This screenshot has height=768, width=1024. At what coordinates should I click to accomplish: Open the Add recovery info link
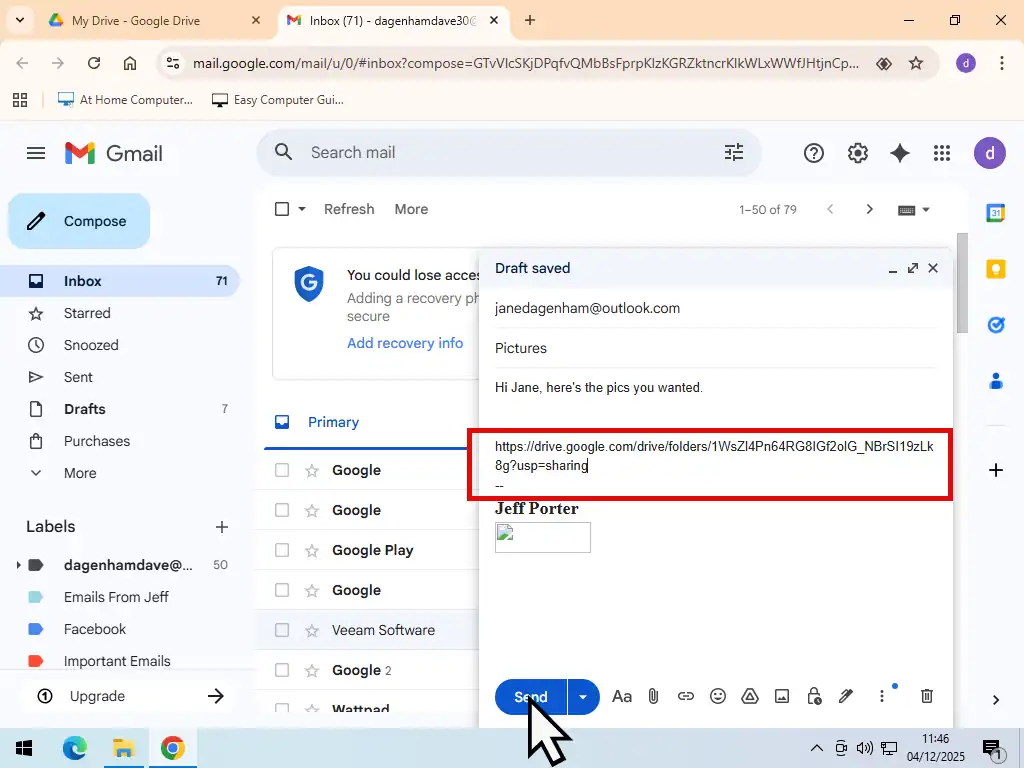click(405, 343)
